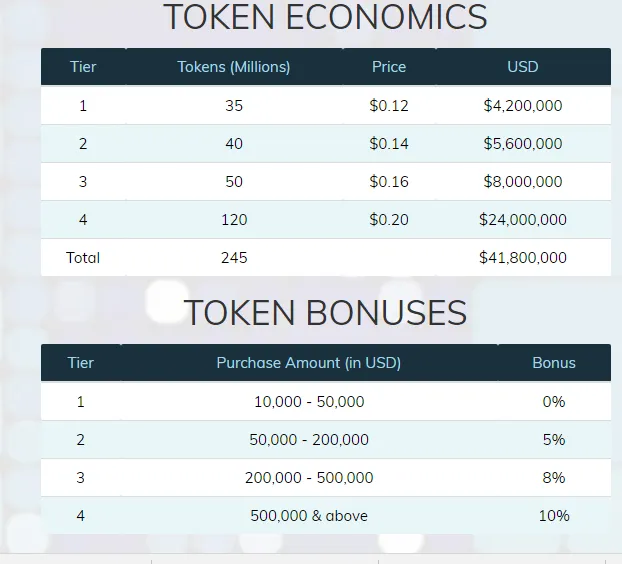Screen dimensions: 622x564
Task: Click the Tokens (Millions) column header
Action: pyautogui.click(x=234, y=67)
